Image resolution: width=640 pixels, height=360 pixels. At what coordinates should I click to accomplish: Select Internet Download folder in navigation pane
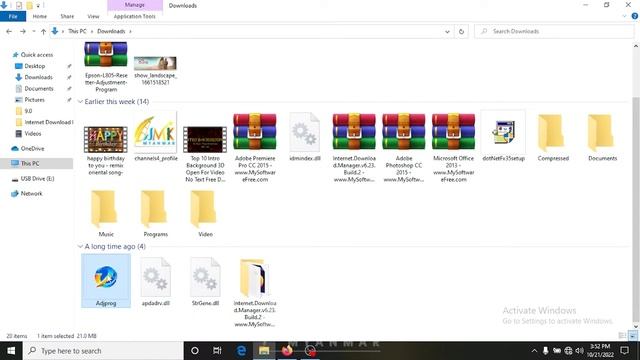pyautogui.click(x=44, y=122)
